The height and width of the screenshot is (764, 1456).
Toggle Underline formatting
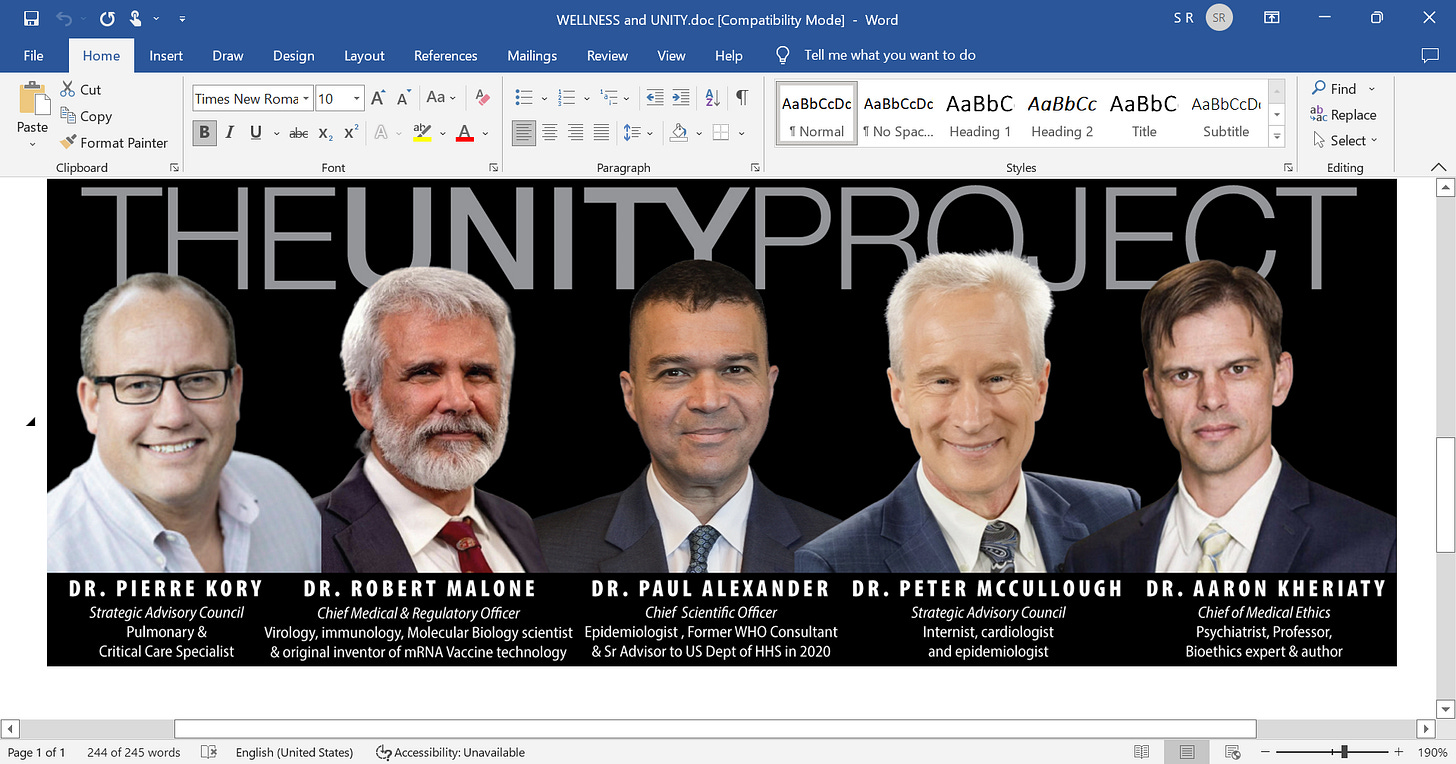255,132
